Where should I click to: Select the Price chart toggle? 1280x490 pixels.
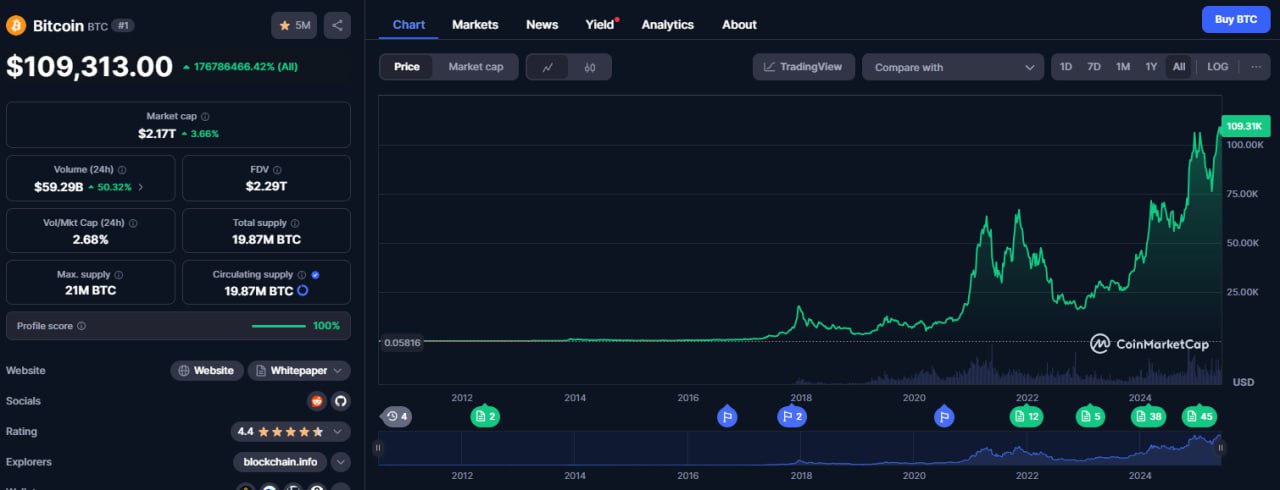tap(407, 67)
